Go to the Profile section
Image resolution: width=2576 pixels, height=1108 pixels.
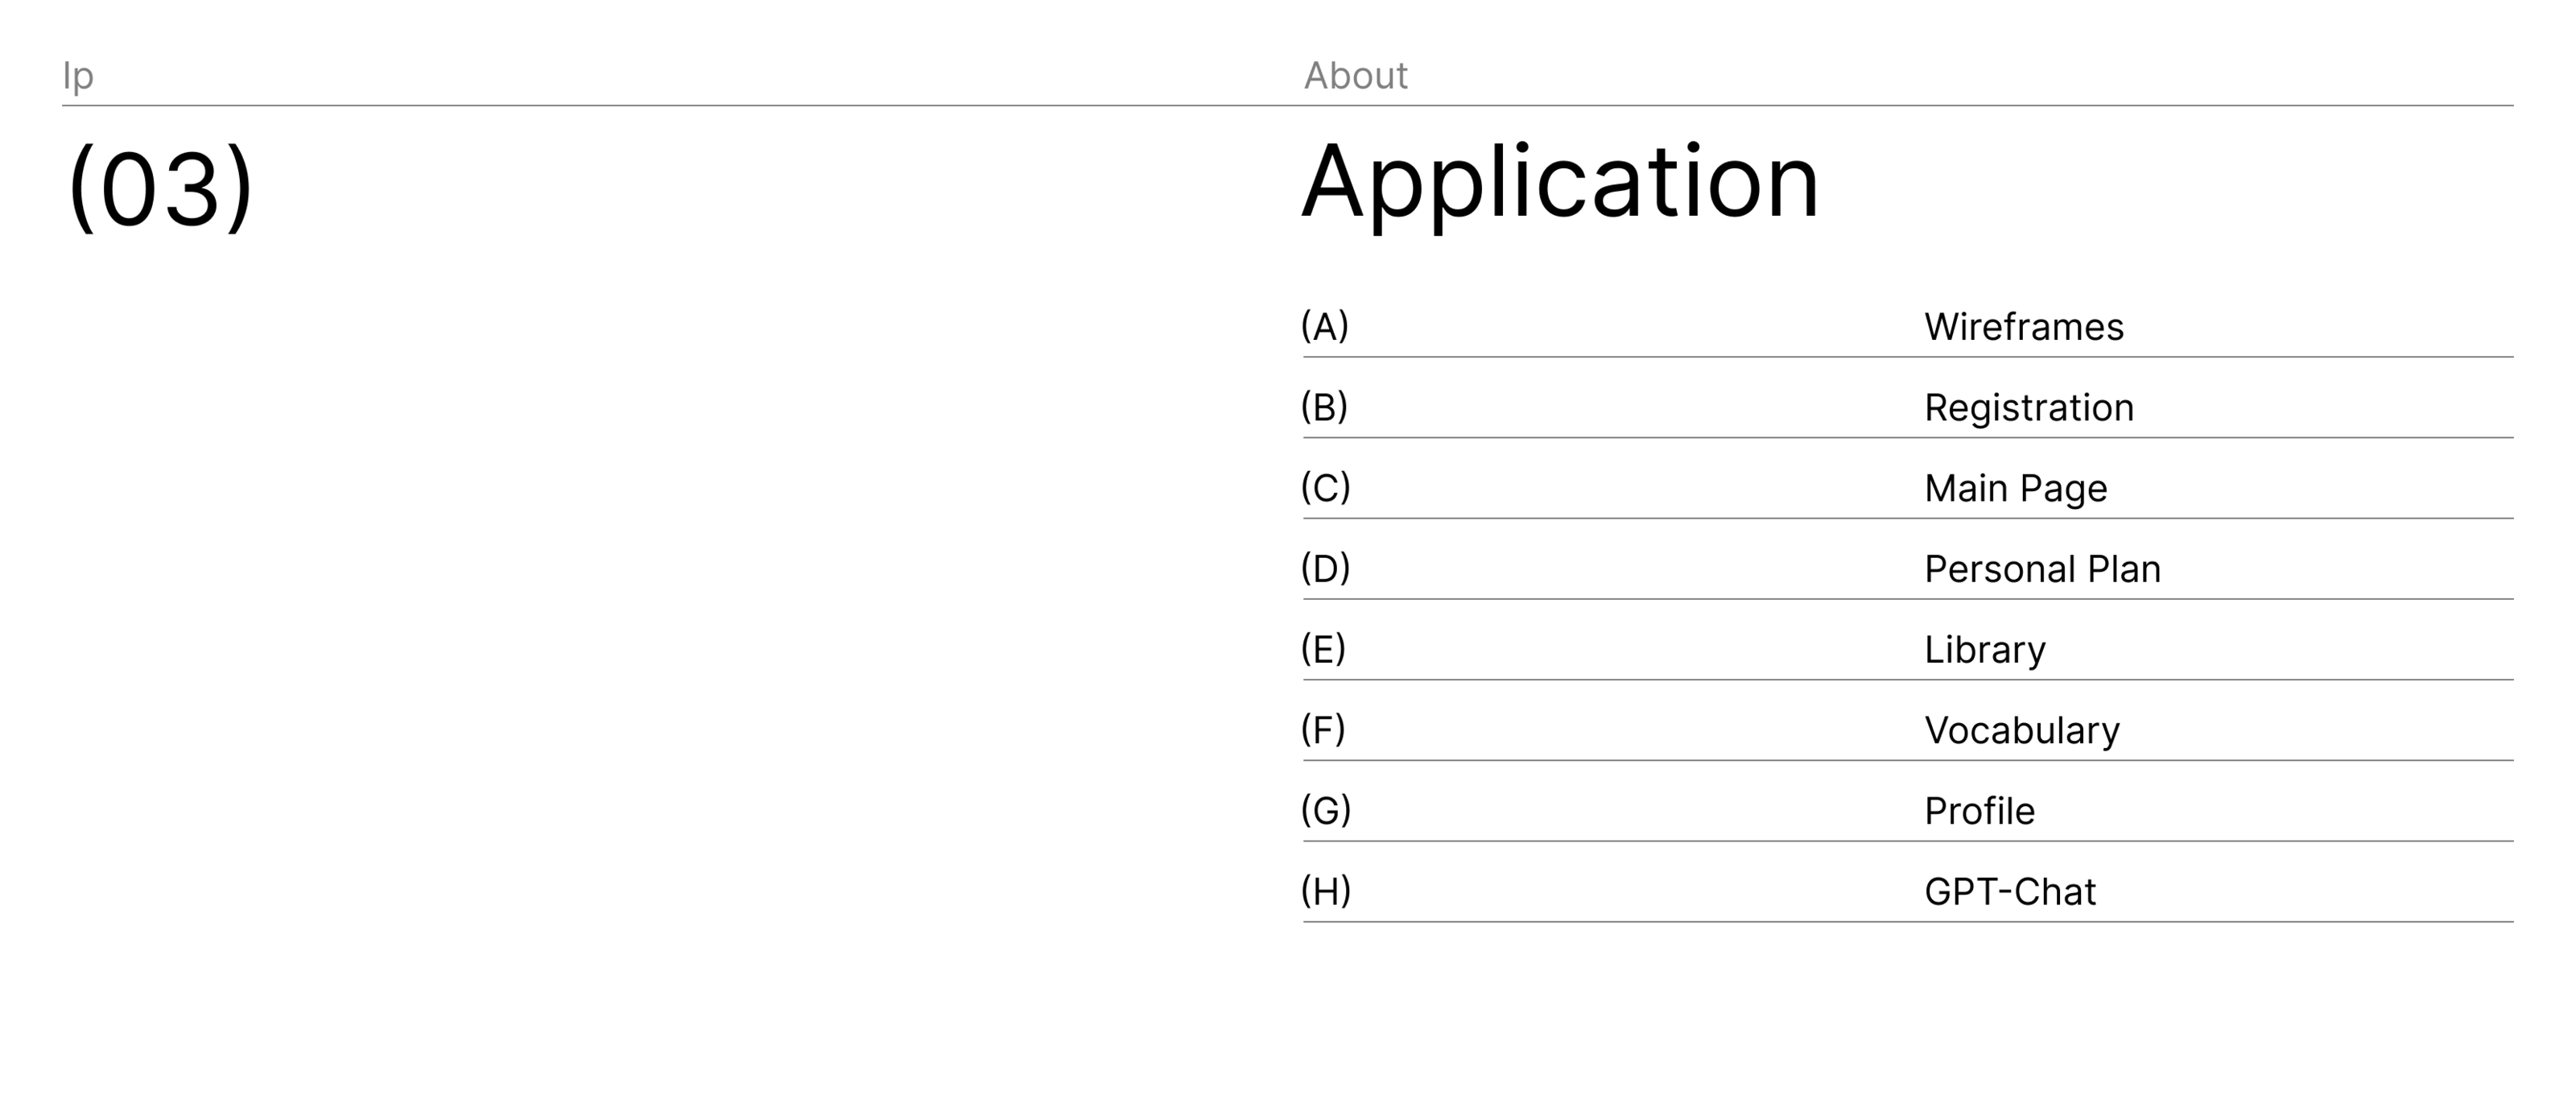(x=1979, y=811)
